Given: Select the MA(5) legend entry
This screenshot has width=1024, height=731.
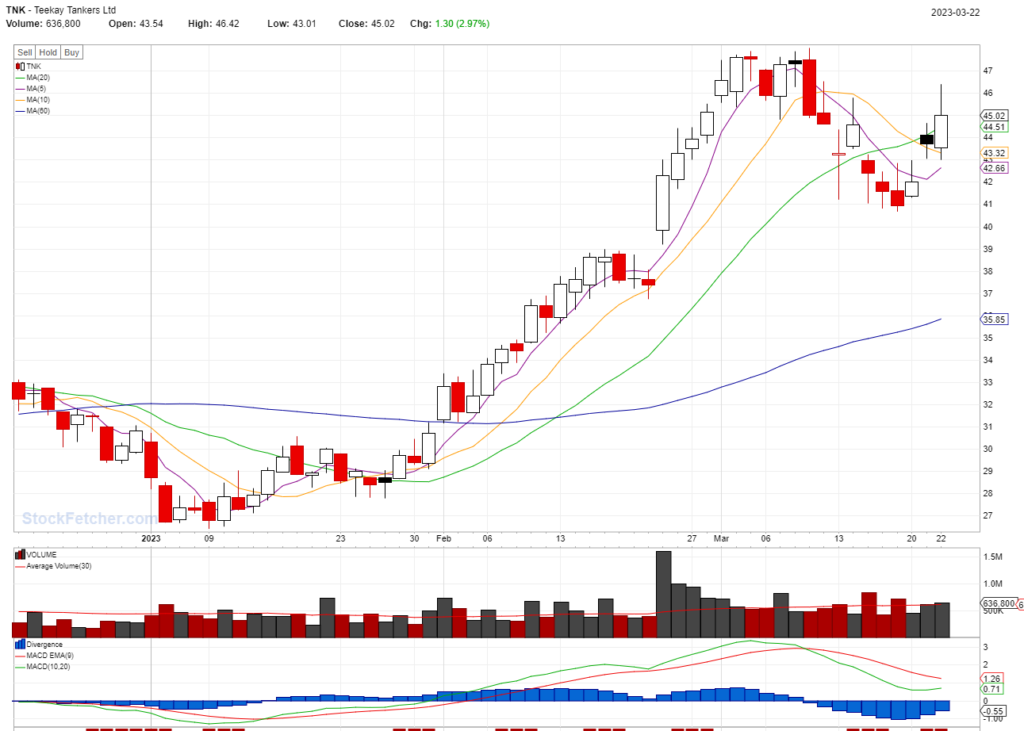Looking at the screenshot, I should [31, 89].
